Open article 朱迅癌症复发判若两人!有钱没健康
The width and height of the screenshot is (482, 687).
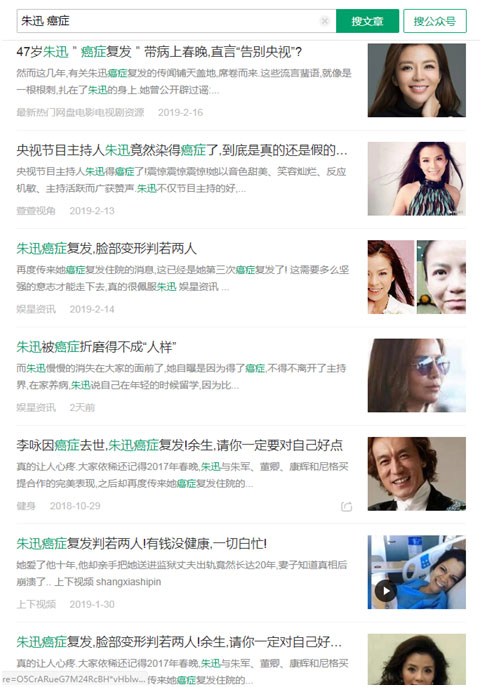tap(142, 544)
